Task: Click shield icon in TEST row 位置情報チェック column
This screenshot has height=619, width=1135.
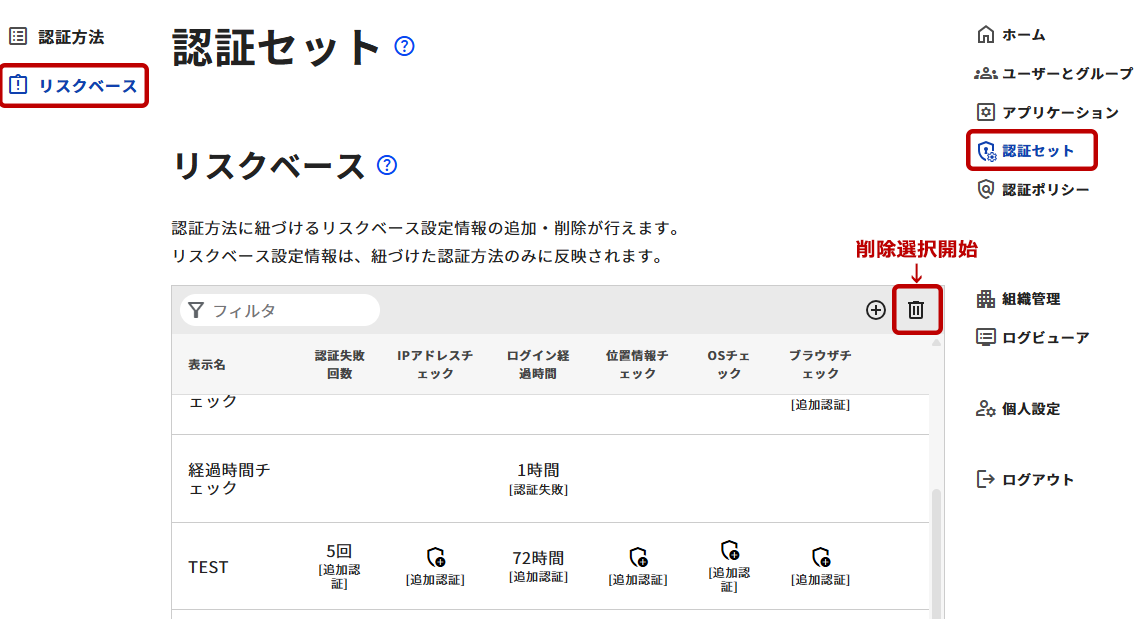Action: click(638, 557)
